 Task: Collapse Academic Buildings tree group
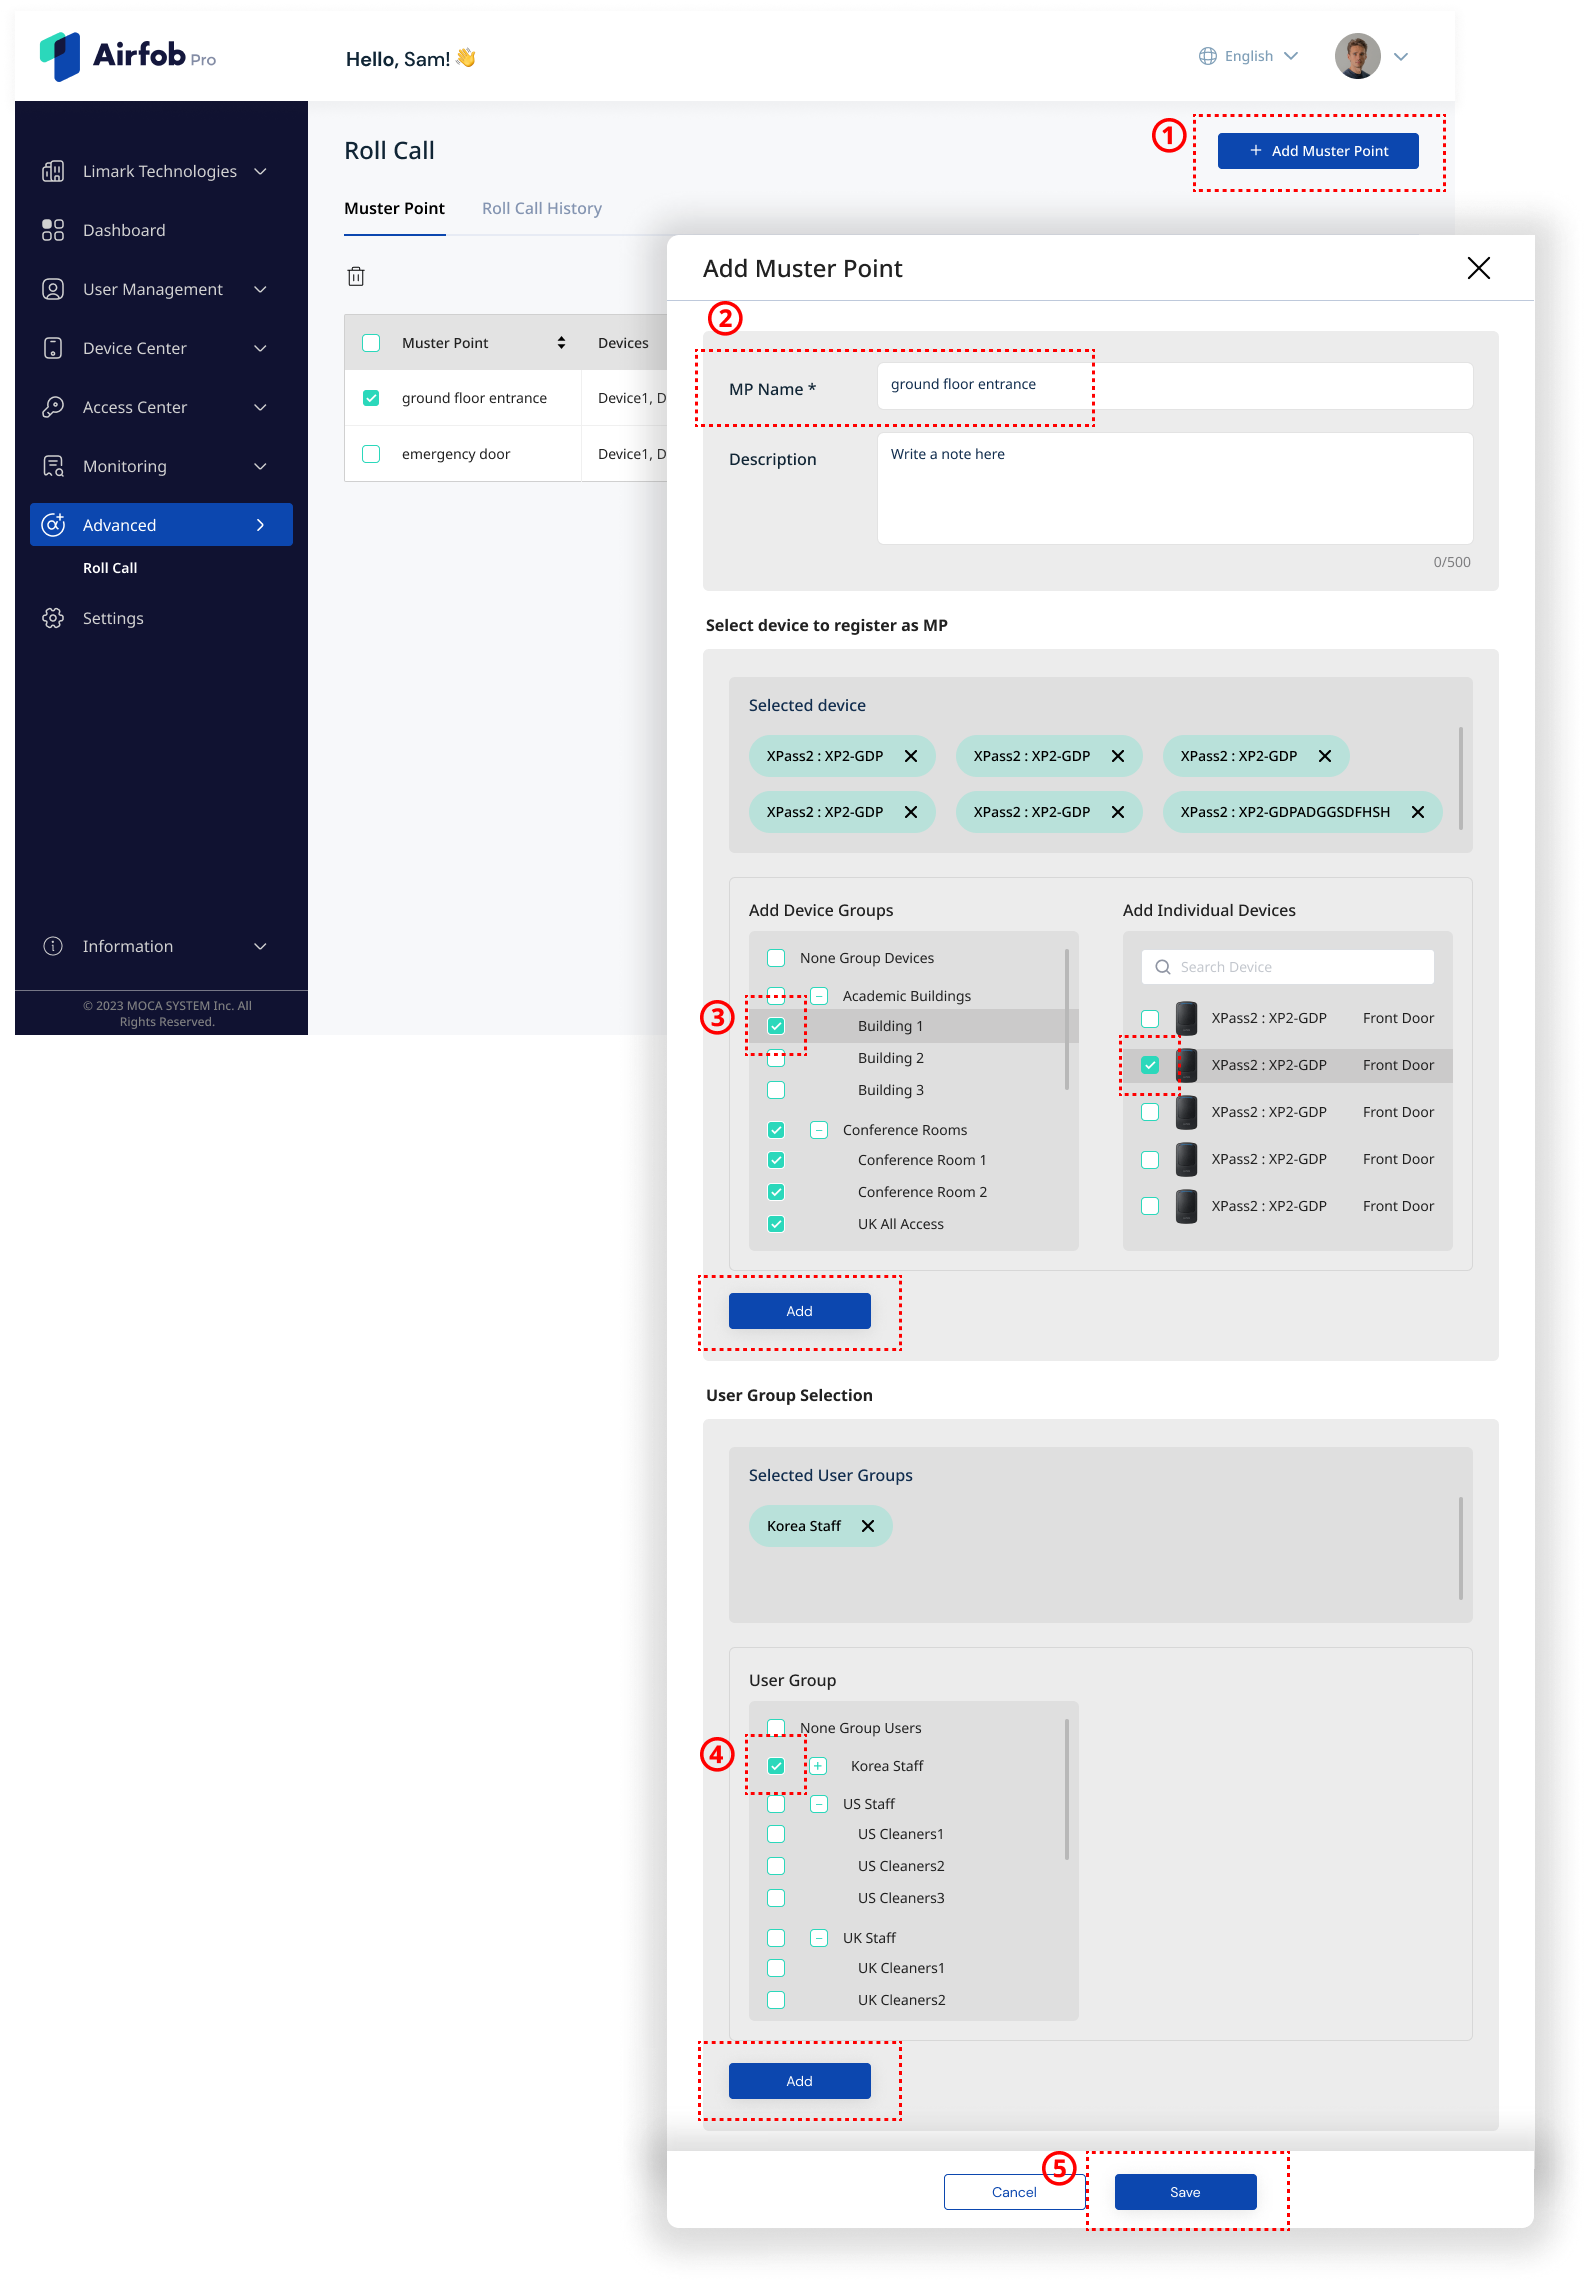819,996
